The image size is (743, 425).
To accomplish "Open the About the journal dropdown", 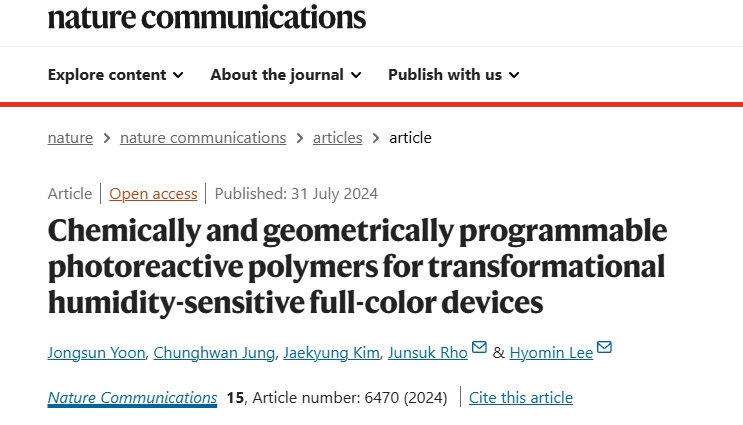I will pos(286,75).
